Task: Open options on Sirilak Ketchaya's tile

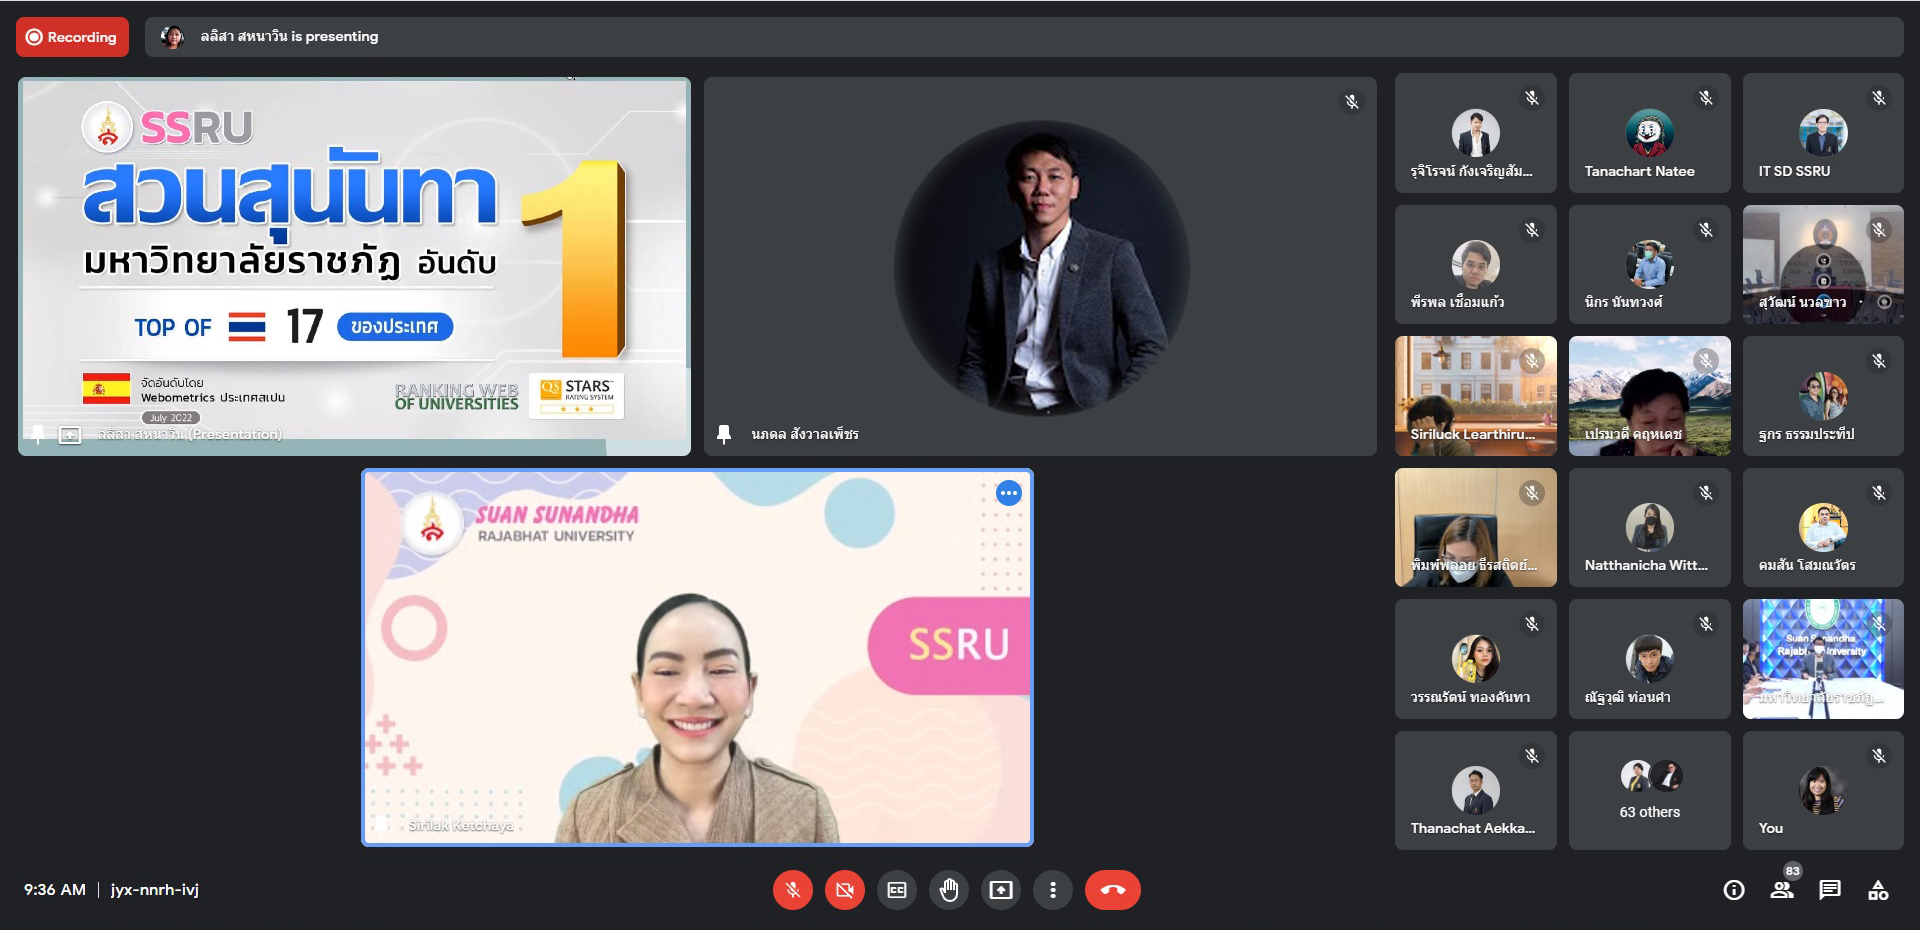Action: 1008,493
